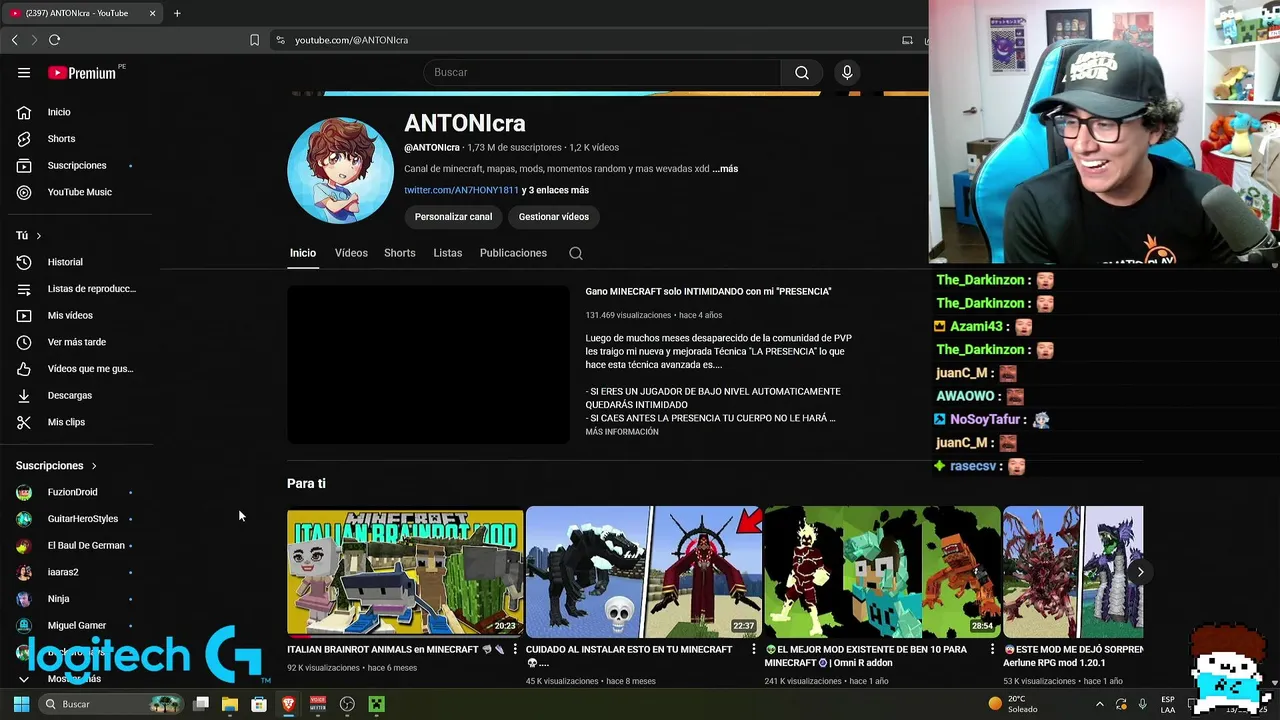
Task: Open Voicemeeter from taskbar
Action: [x=318, y=704]
